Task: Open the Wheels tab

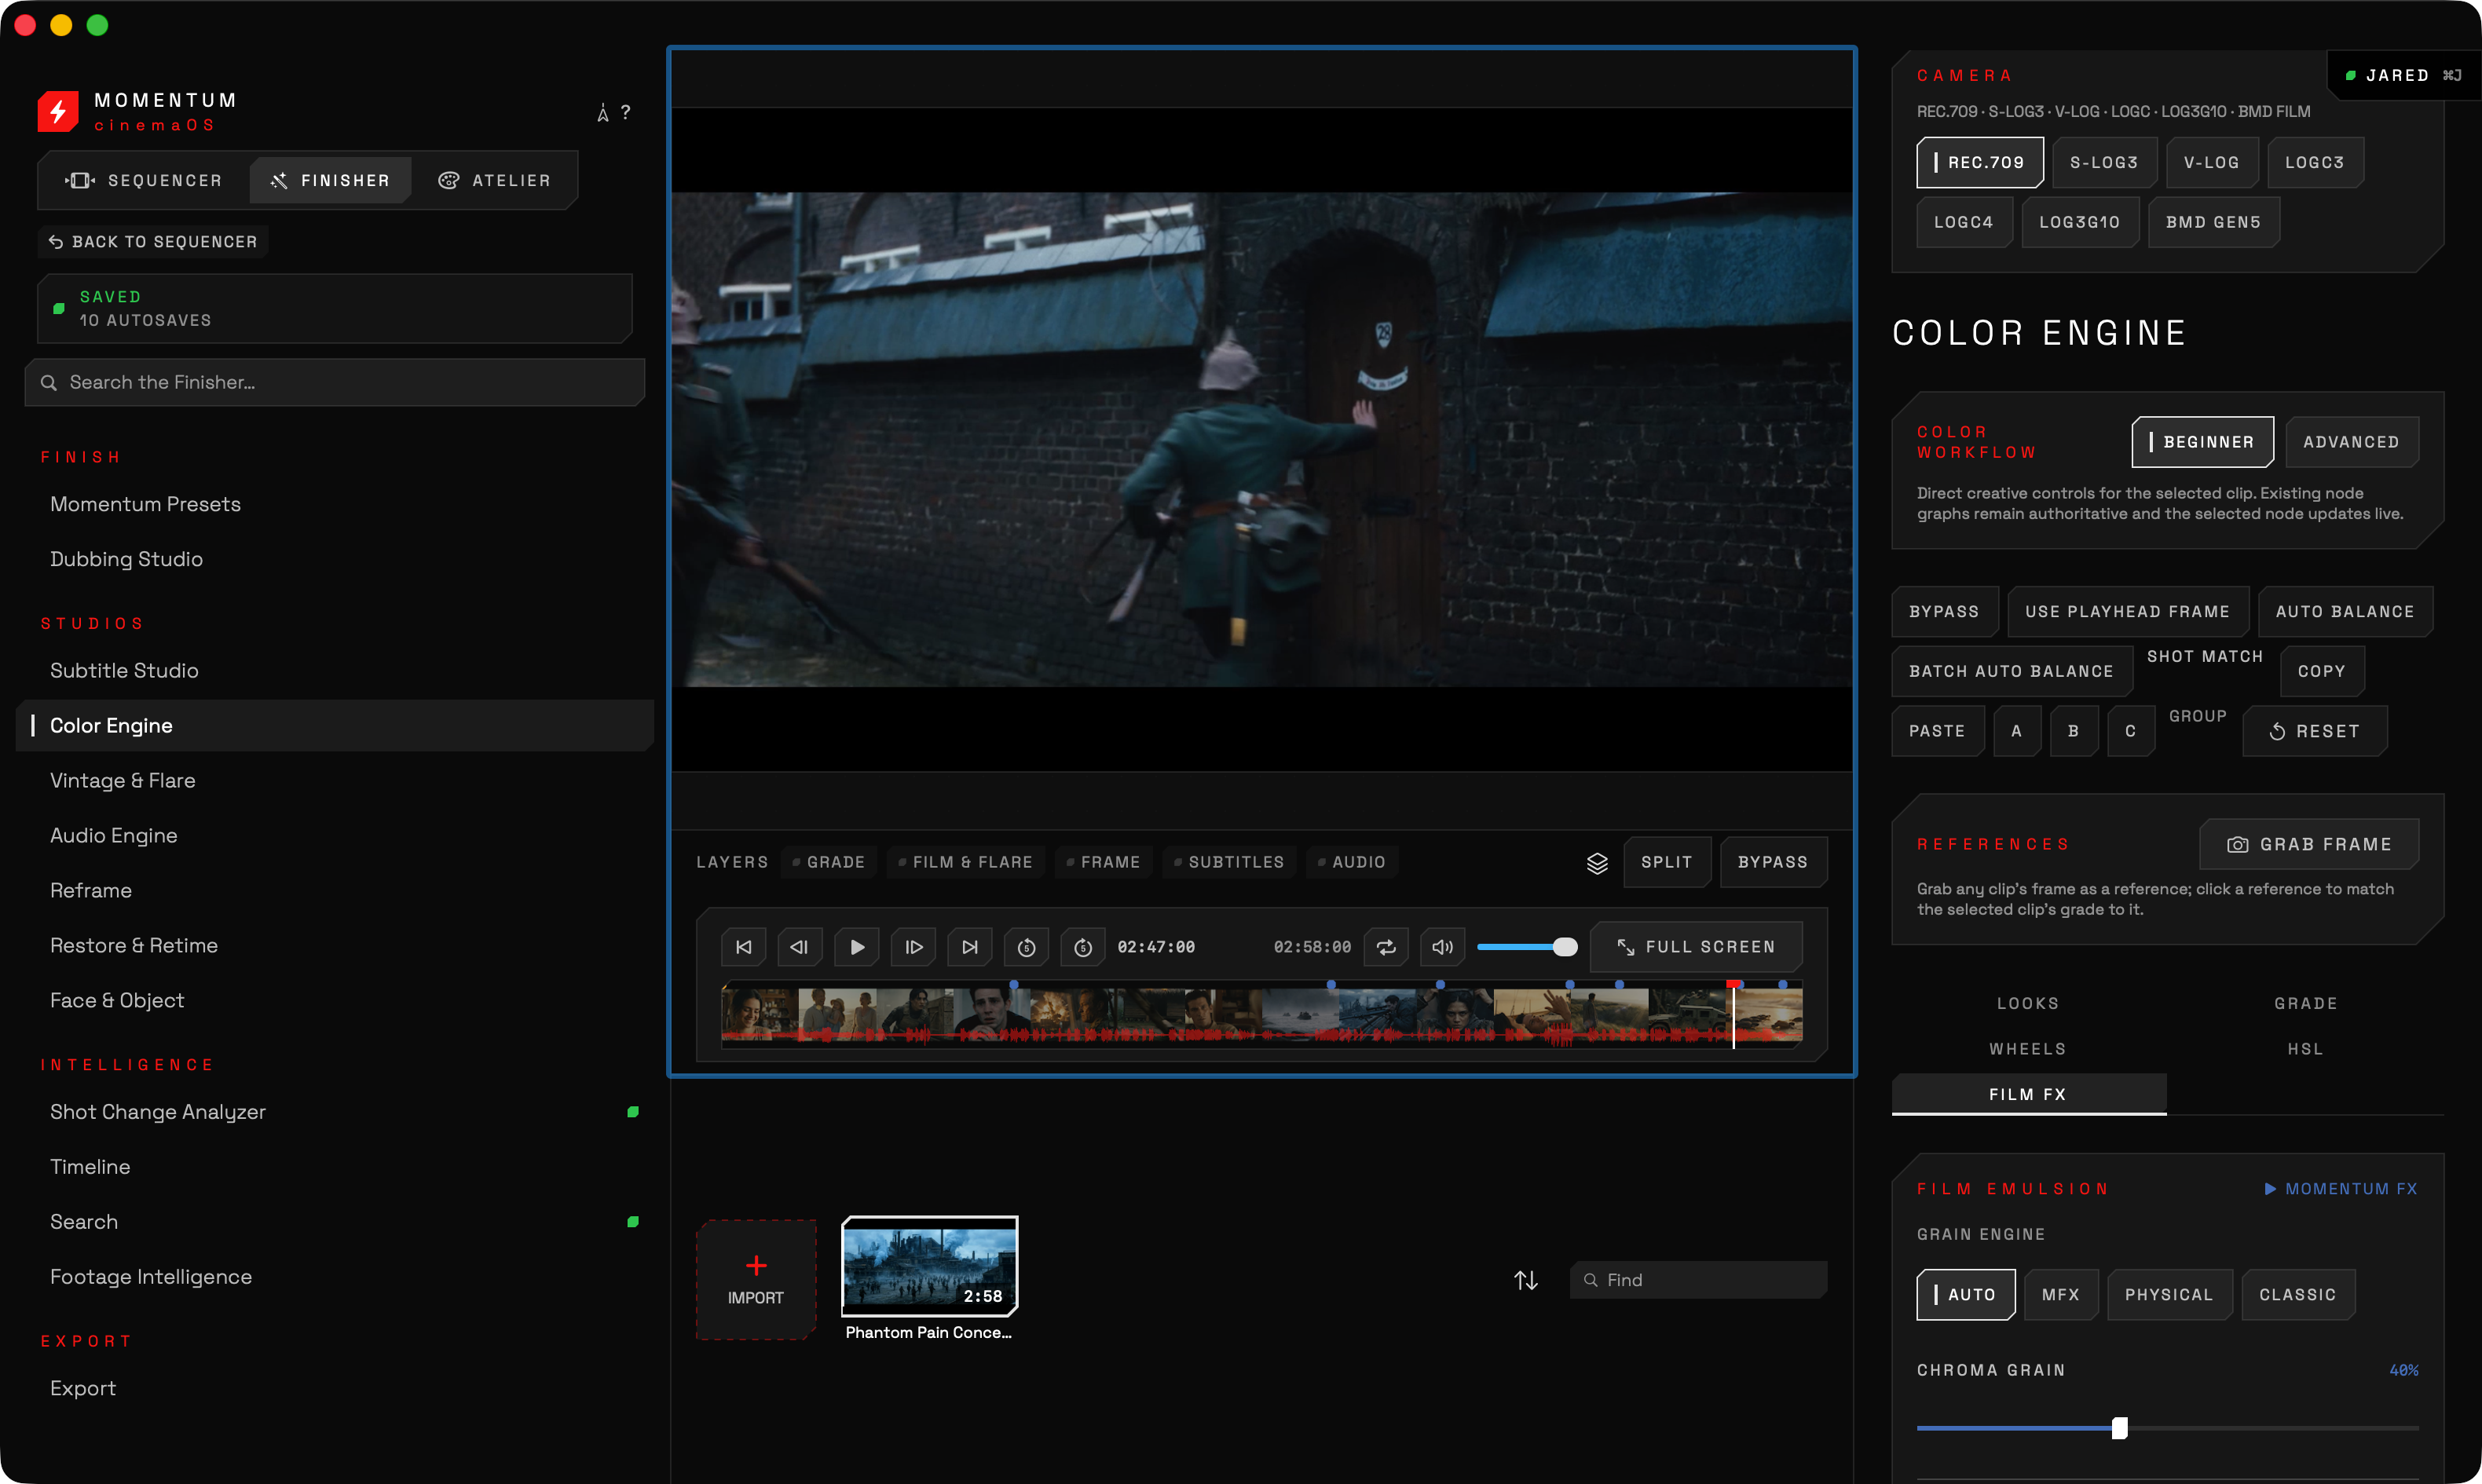Action: (x=2028, y=1049)
